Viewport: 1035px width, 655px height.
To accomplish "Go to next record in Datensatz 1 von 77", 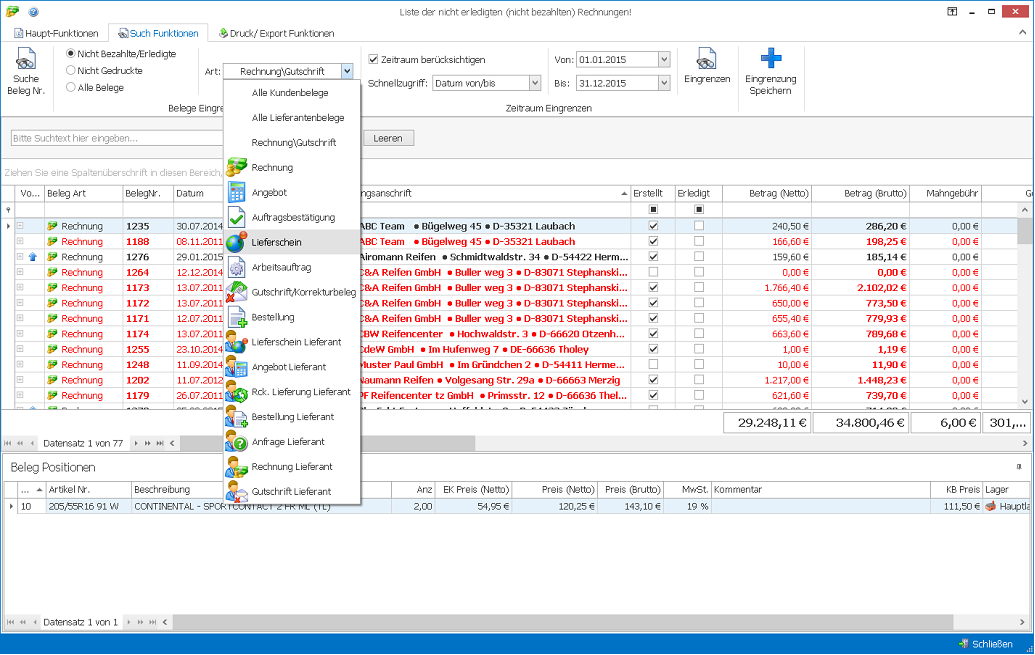I will 136,443.
